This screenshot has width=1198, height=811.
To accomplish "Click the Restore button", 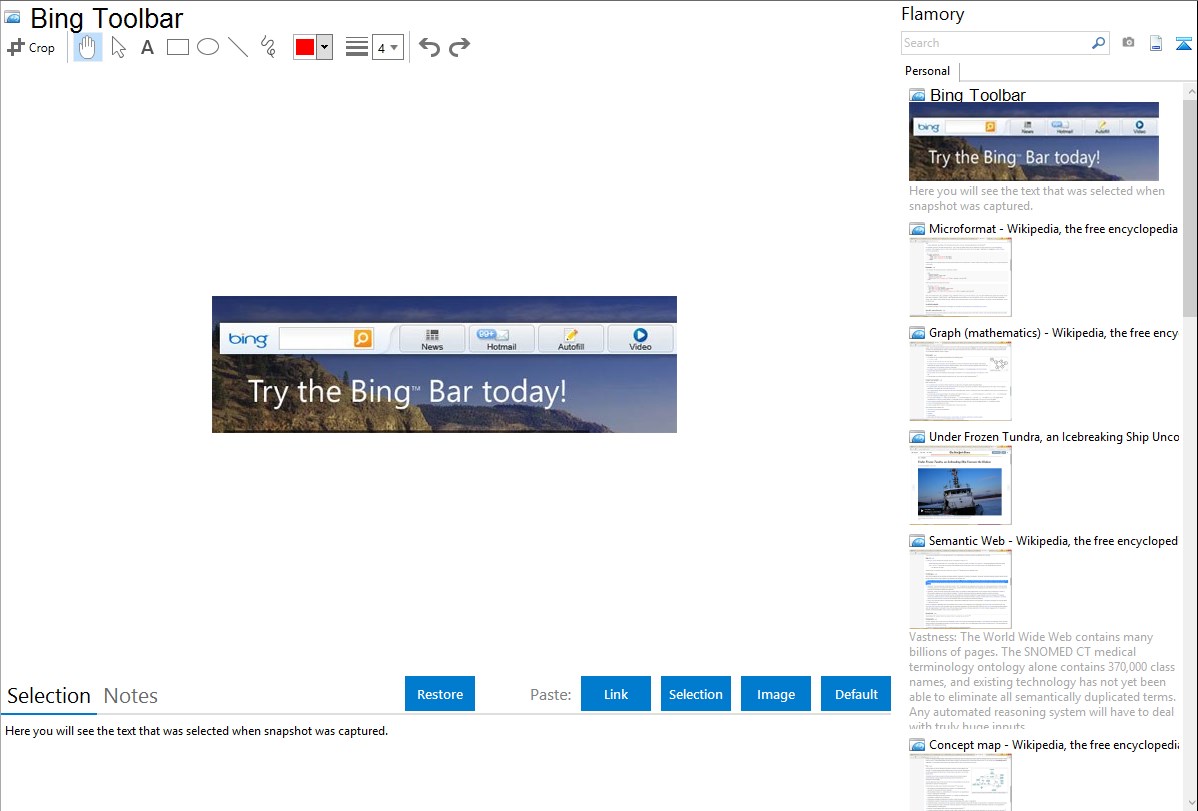I will [440, 694].
